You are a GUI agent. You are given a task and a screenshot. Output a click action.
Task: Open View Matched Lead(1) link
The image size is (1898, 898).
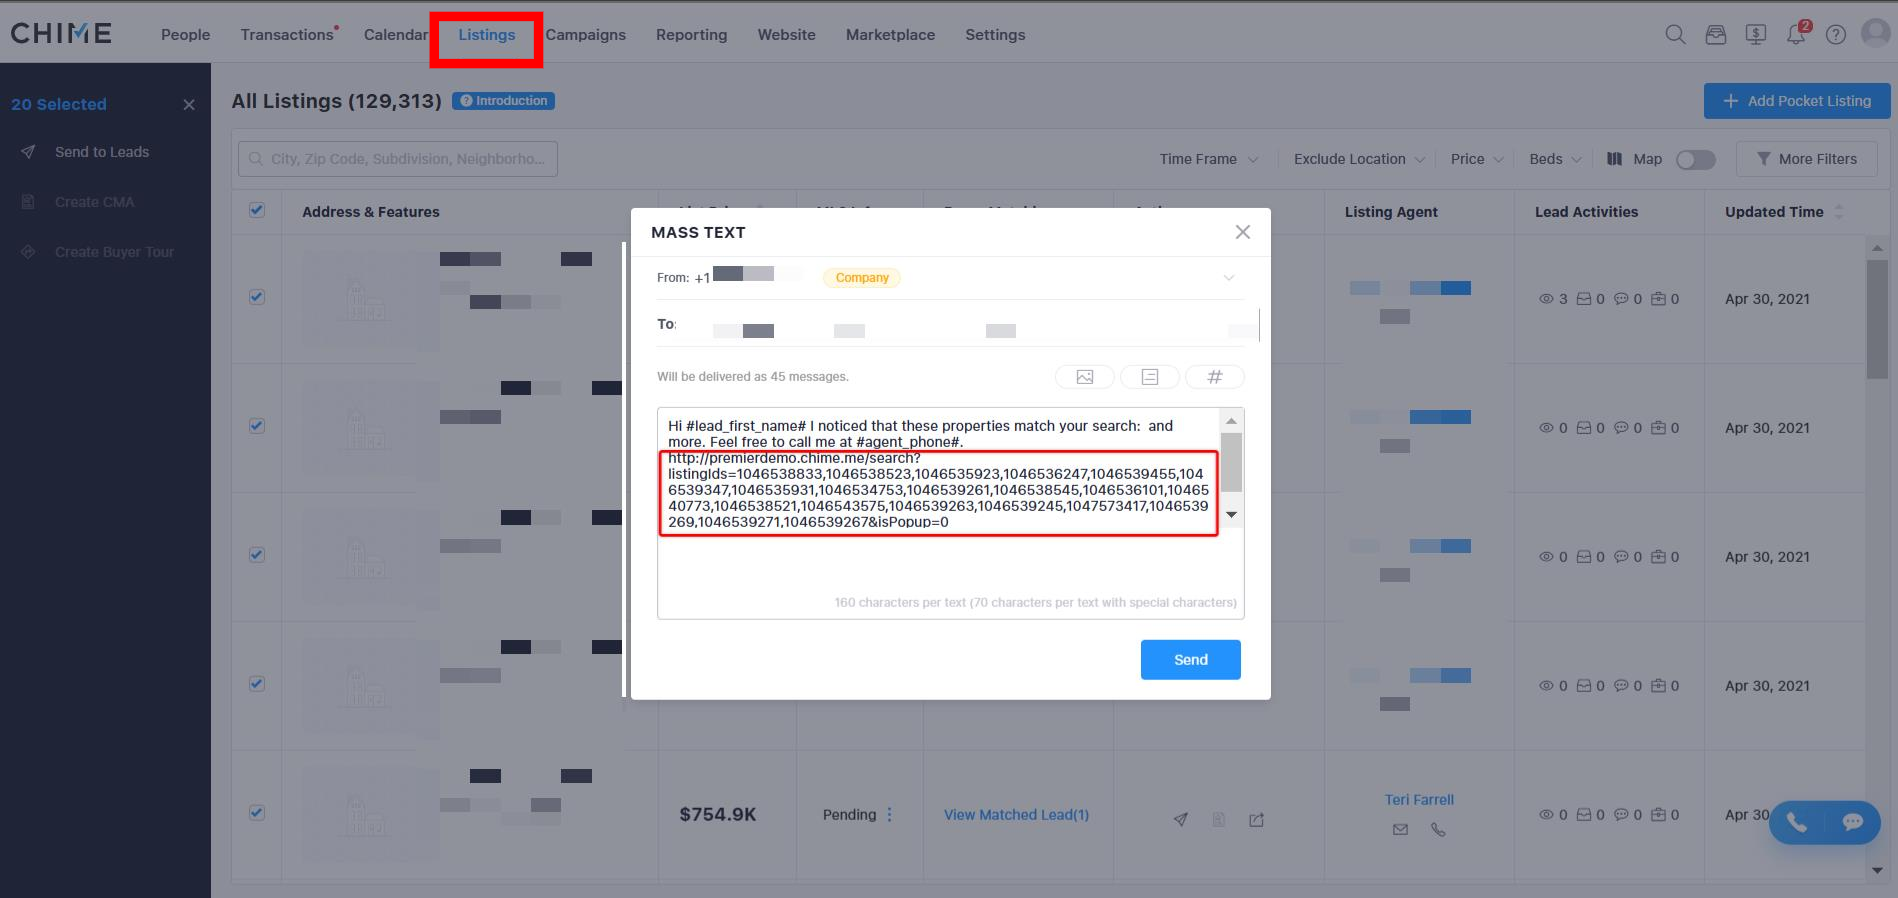1016,815
